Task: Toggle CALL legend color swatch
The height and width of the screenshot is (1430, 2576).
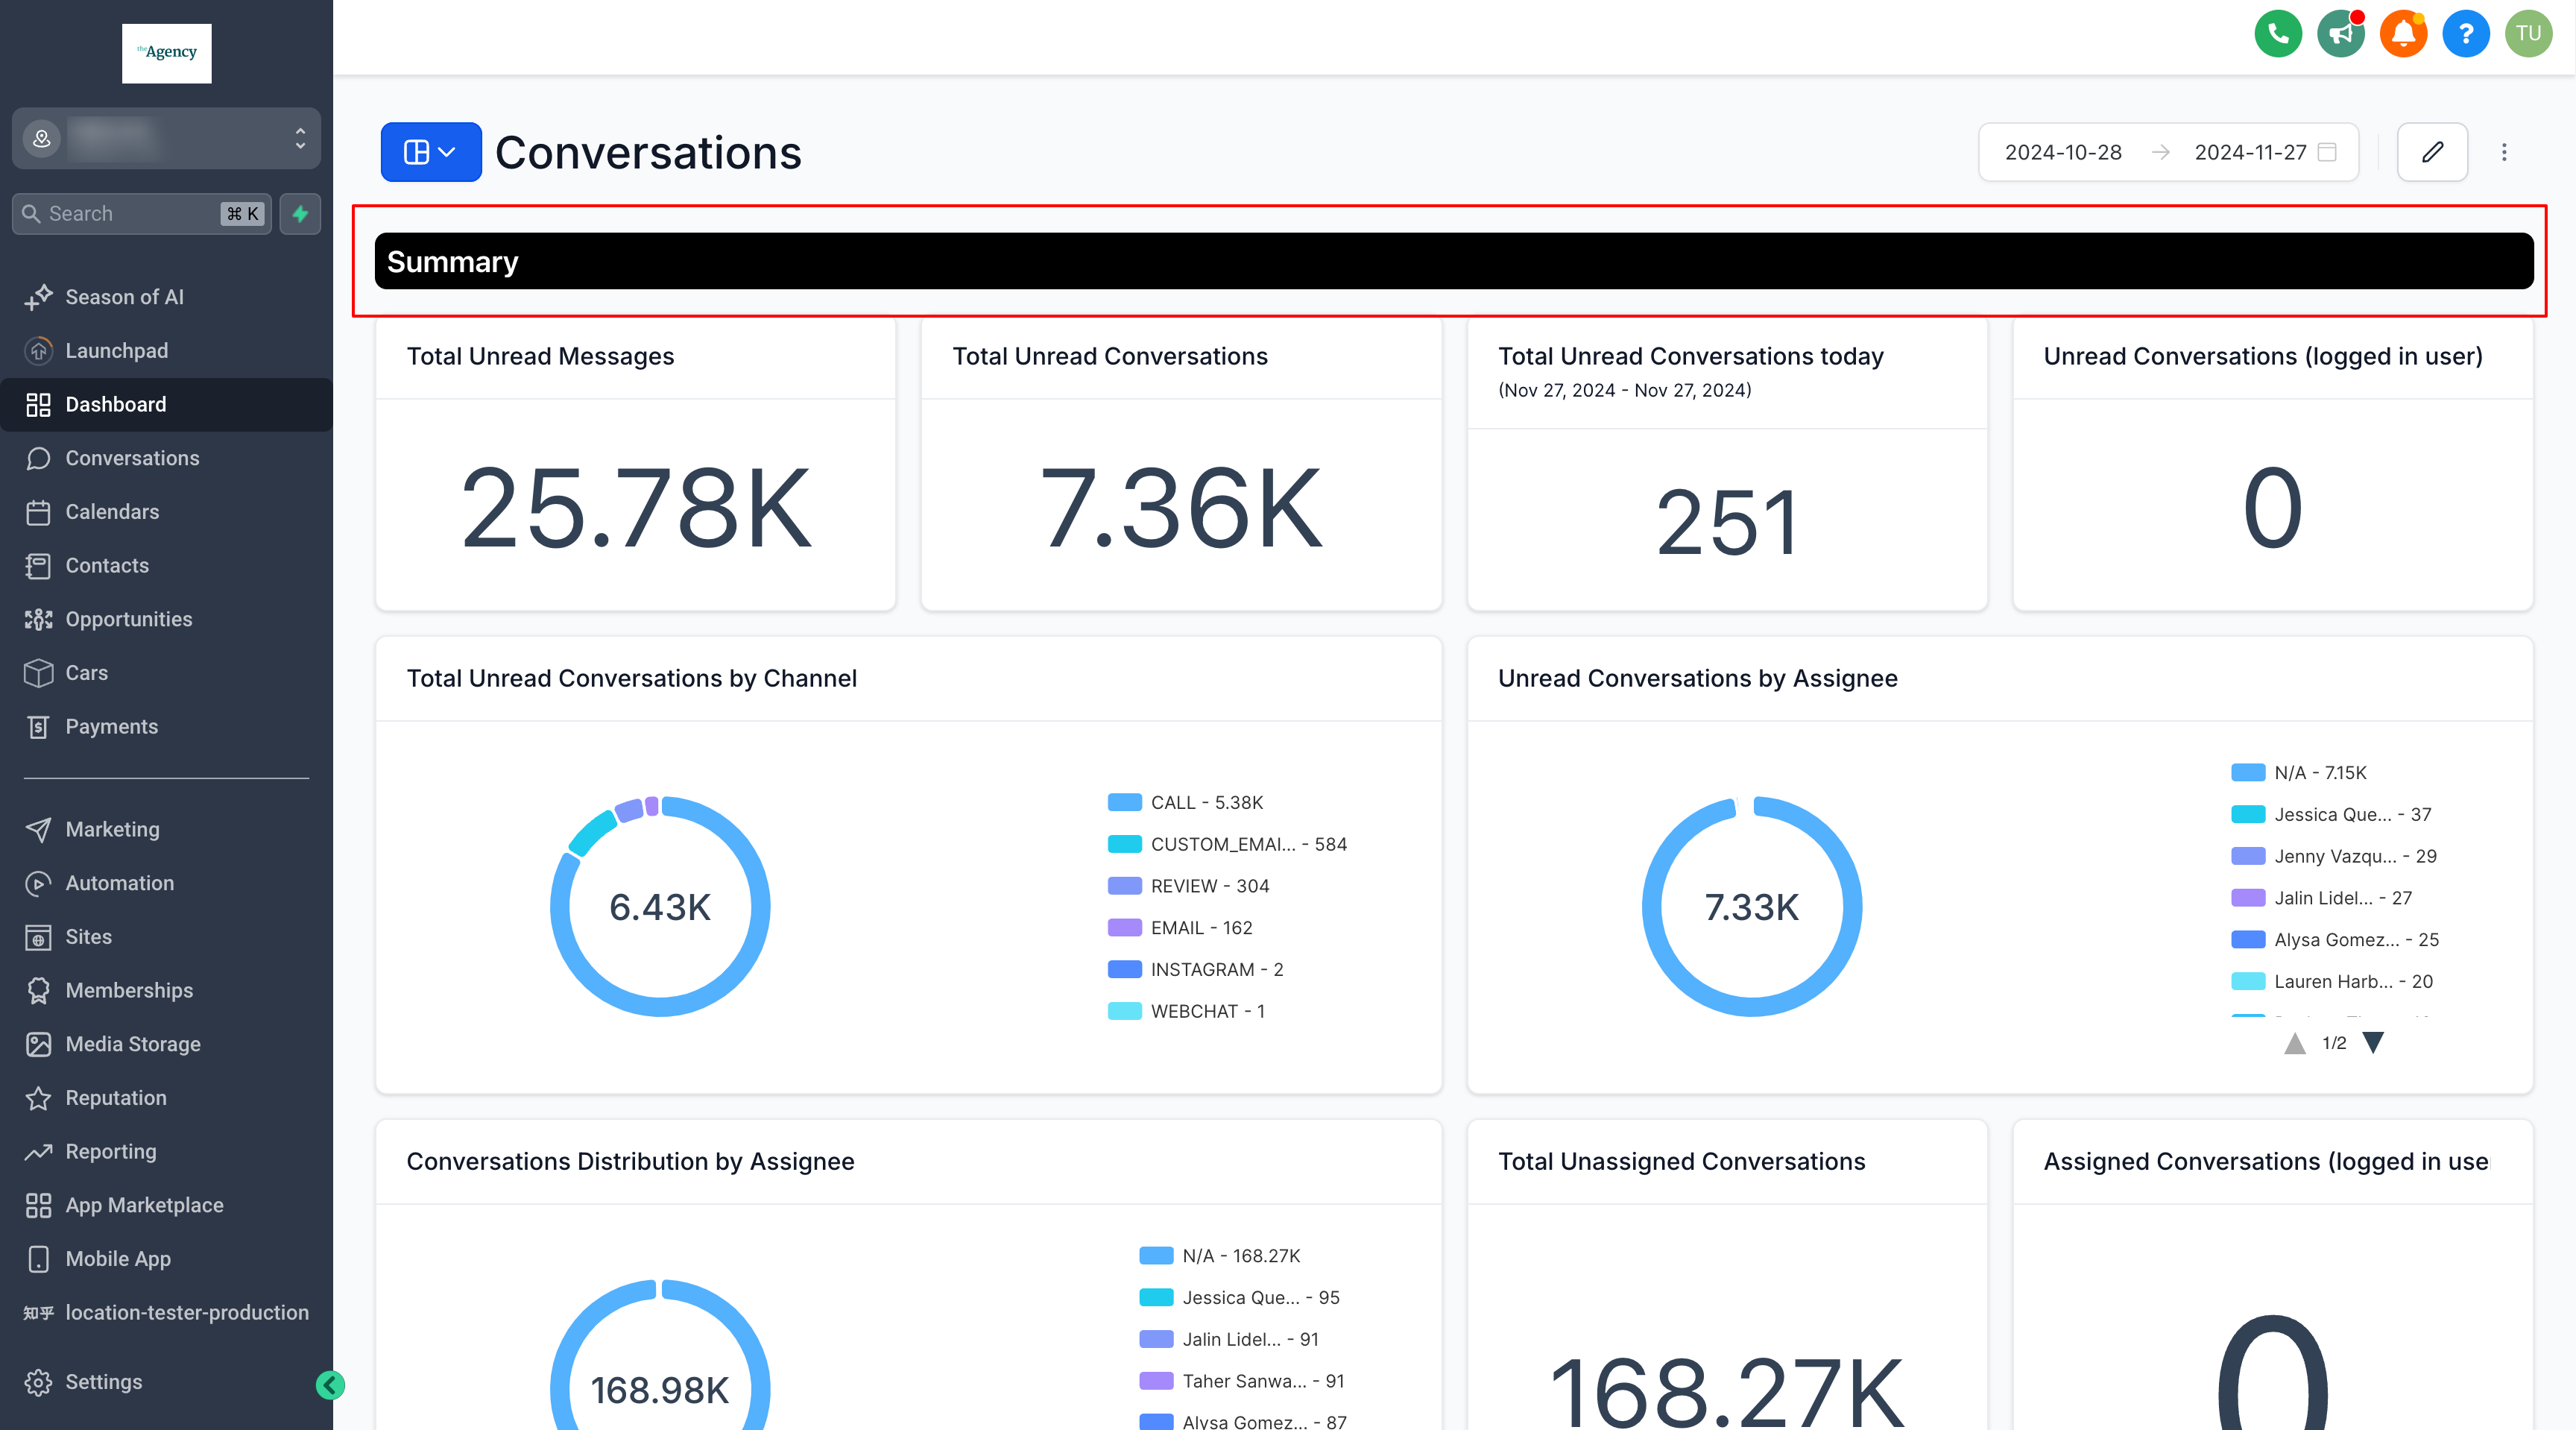Action: tap(1124, 802)
